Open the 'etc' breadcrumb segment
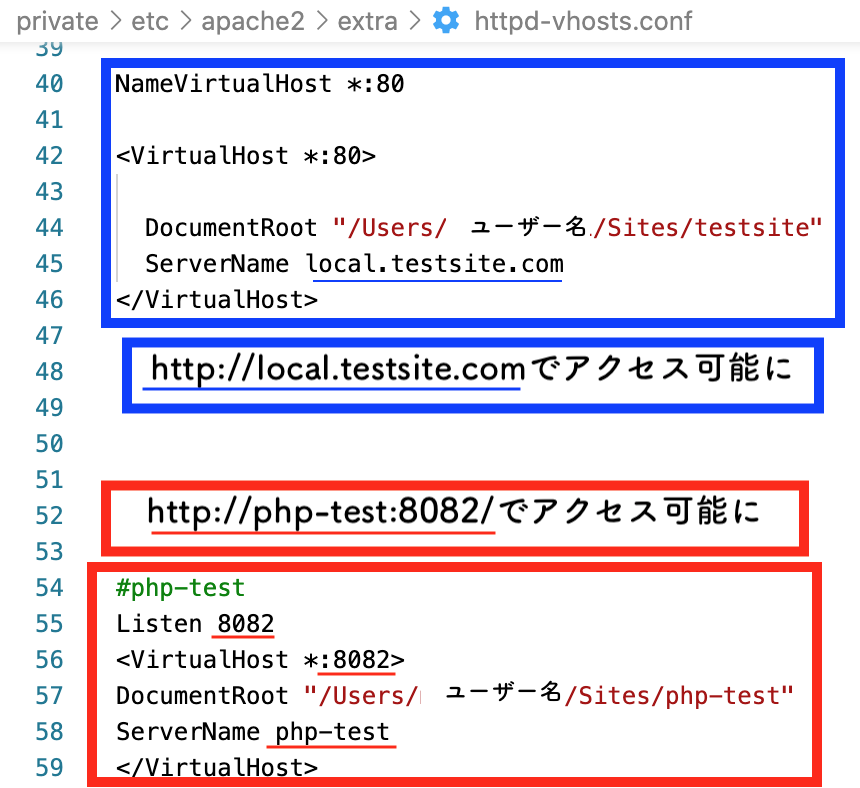 150,22
